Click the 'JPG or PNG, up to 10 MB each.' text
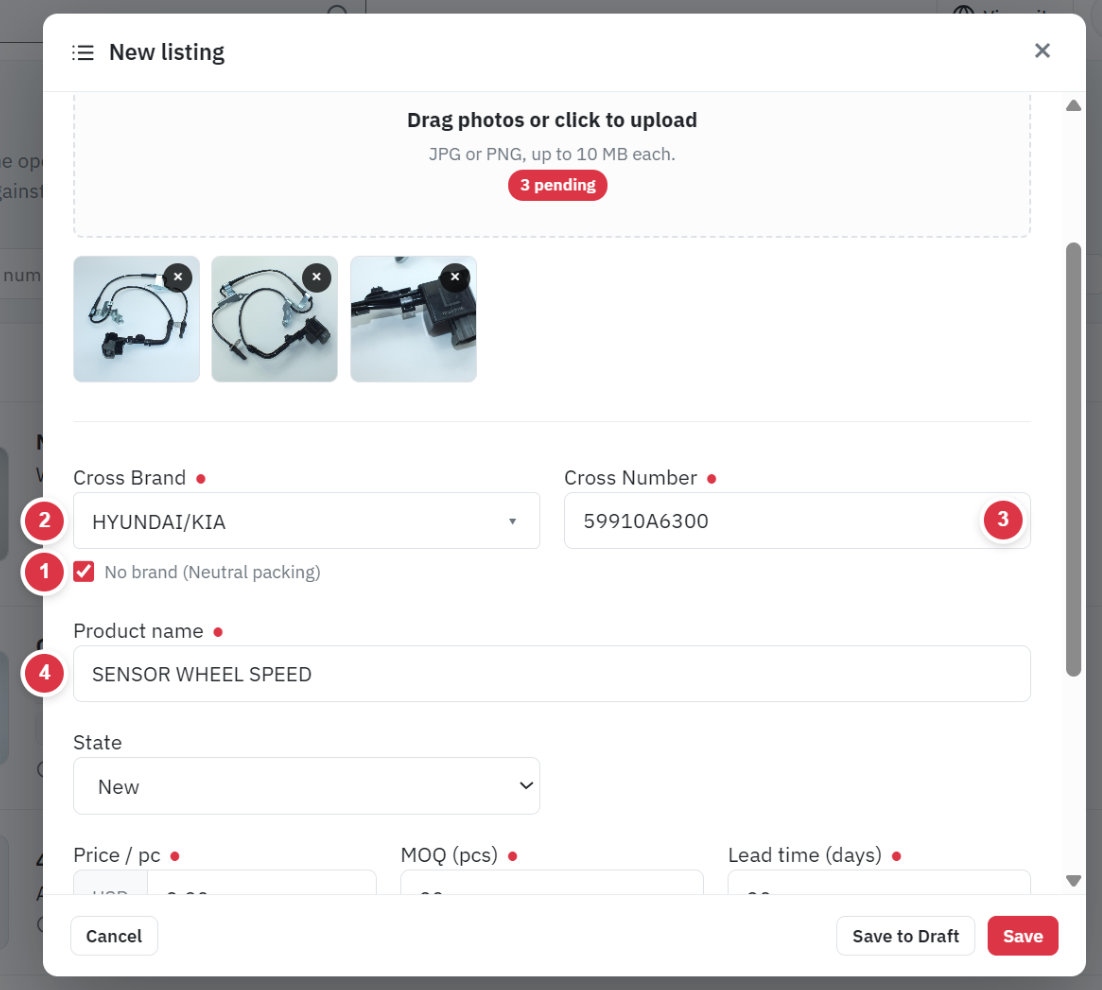 [x=552, y=155]
